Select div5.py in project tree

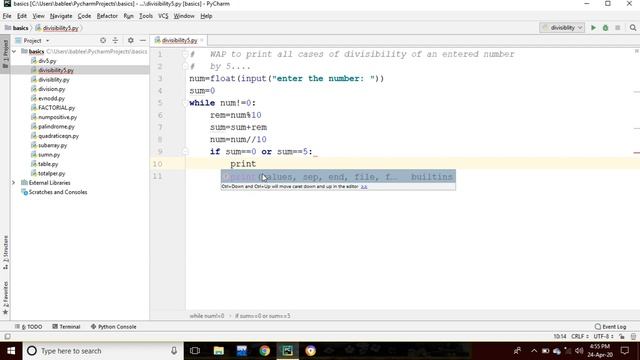click(47, 61)
